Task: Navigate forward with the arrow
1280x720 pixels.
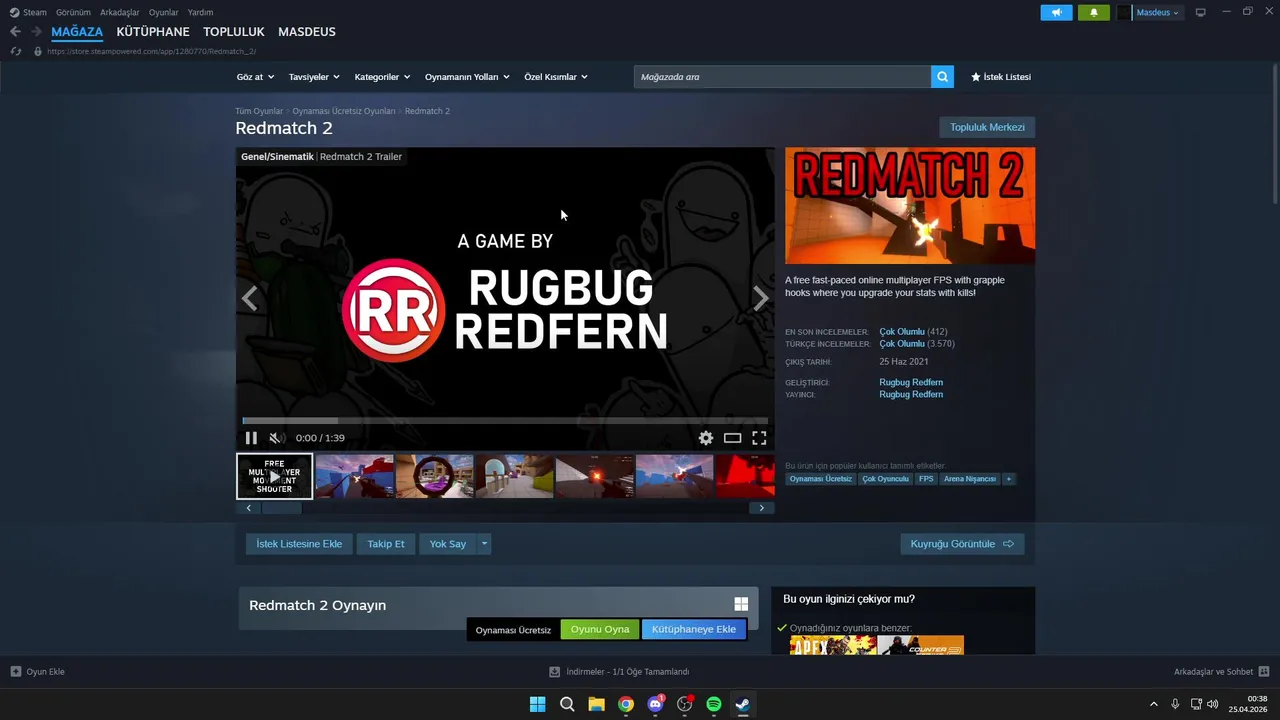Action: pyautogui.click(x=36, y=32)
